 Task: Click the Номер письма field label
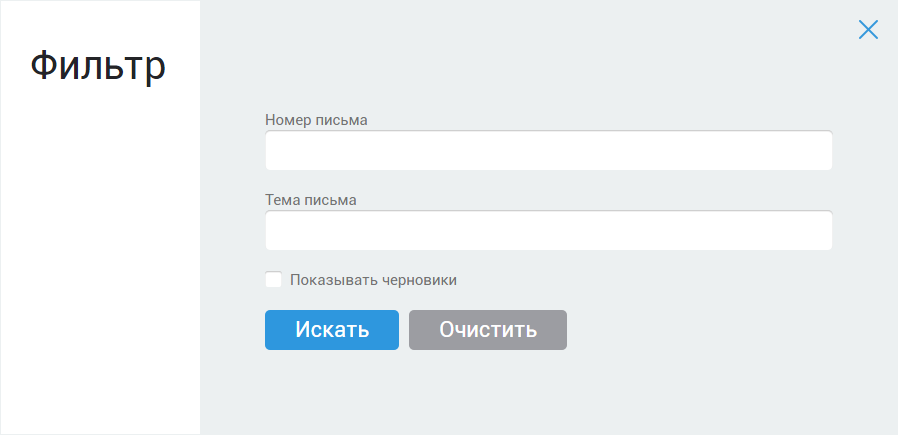click(316, 120)
